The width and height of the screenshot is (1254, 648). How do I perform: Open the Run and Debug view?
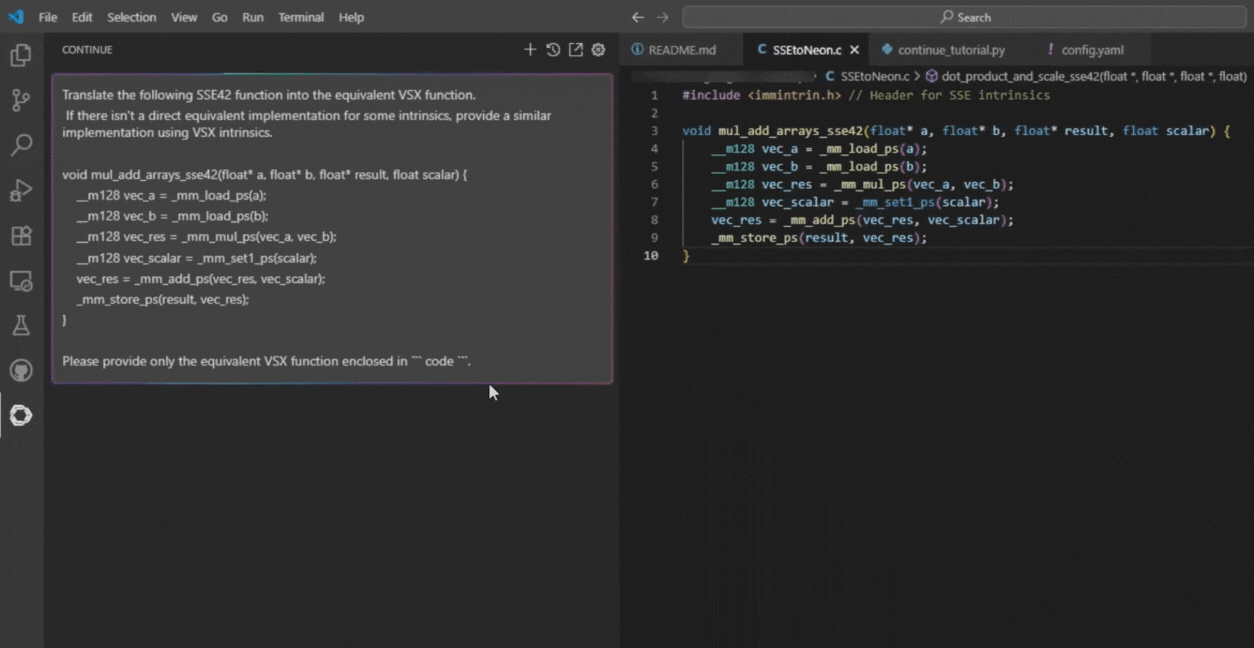pos(21,191)
